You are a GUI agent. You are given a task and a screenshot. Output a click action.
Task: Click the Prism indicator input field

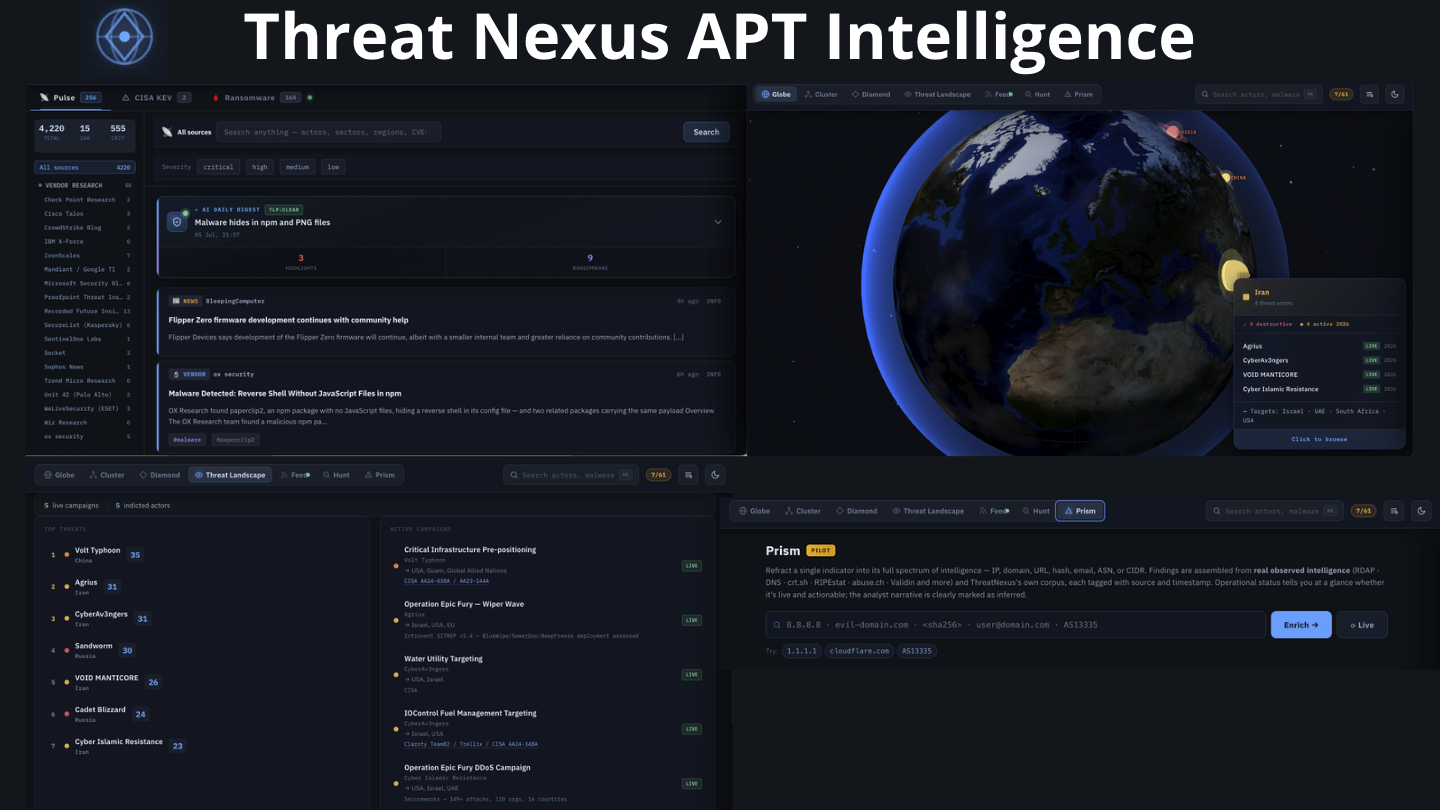click(1016, 625)
